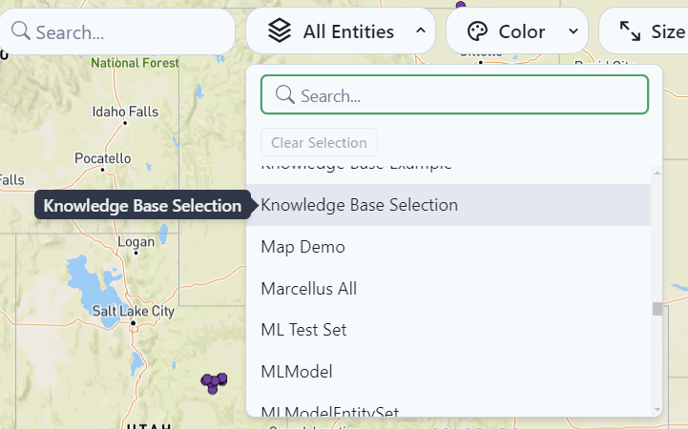This screenshot has width=688, height=429.
Task: Click the purple marker cluster in Utah
Action: click(x=214, y=383)
